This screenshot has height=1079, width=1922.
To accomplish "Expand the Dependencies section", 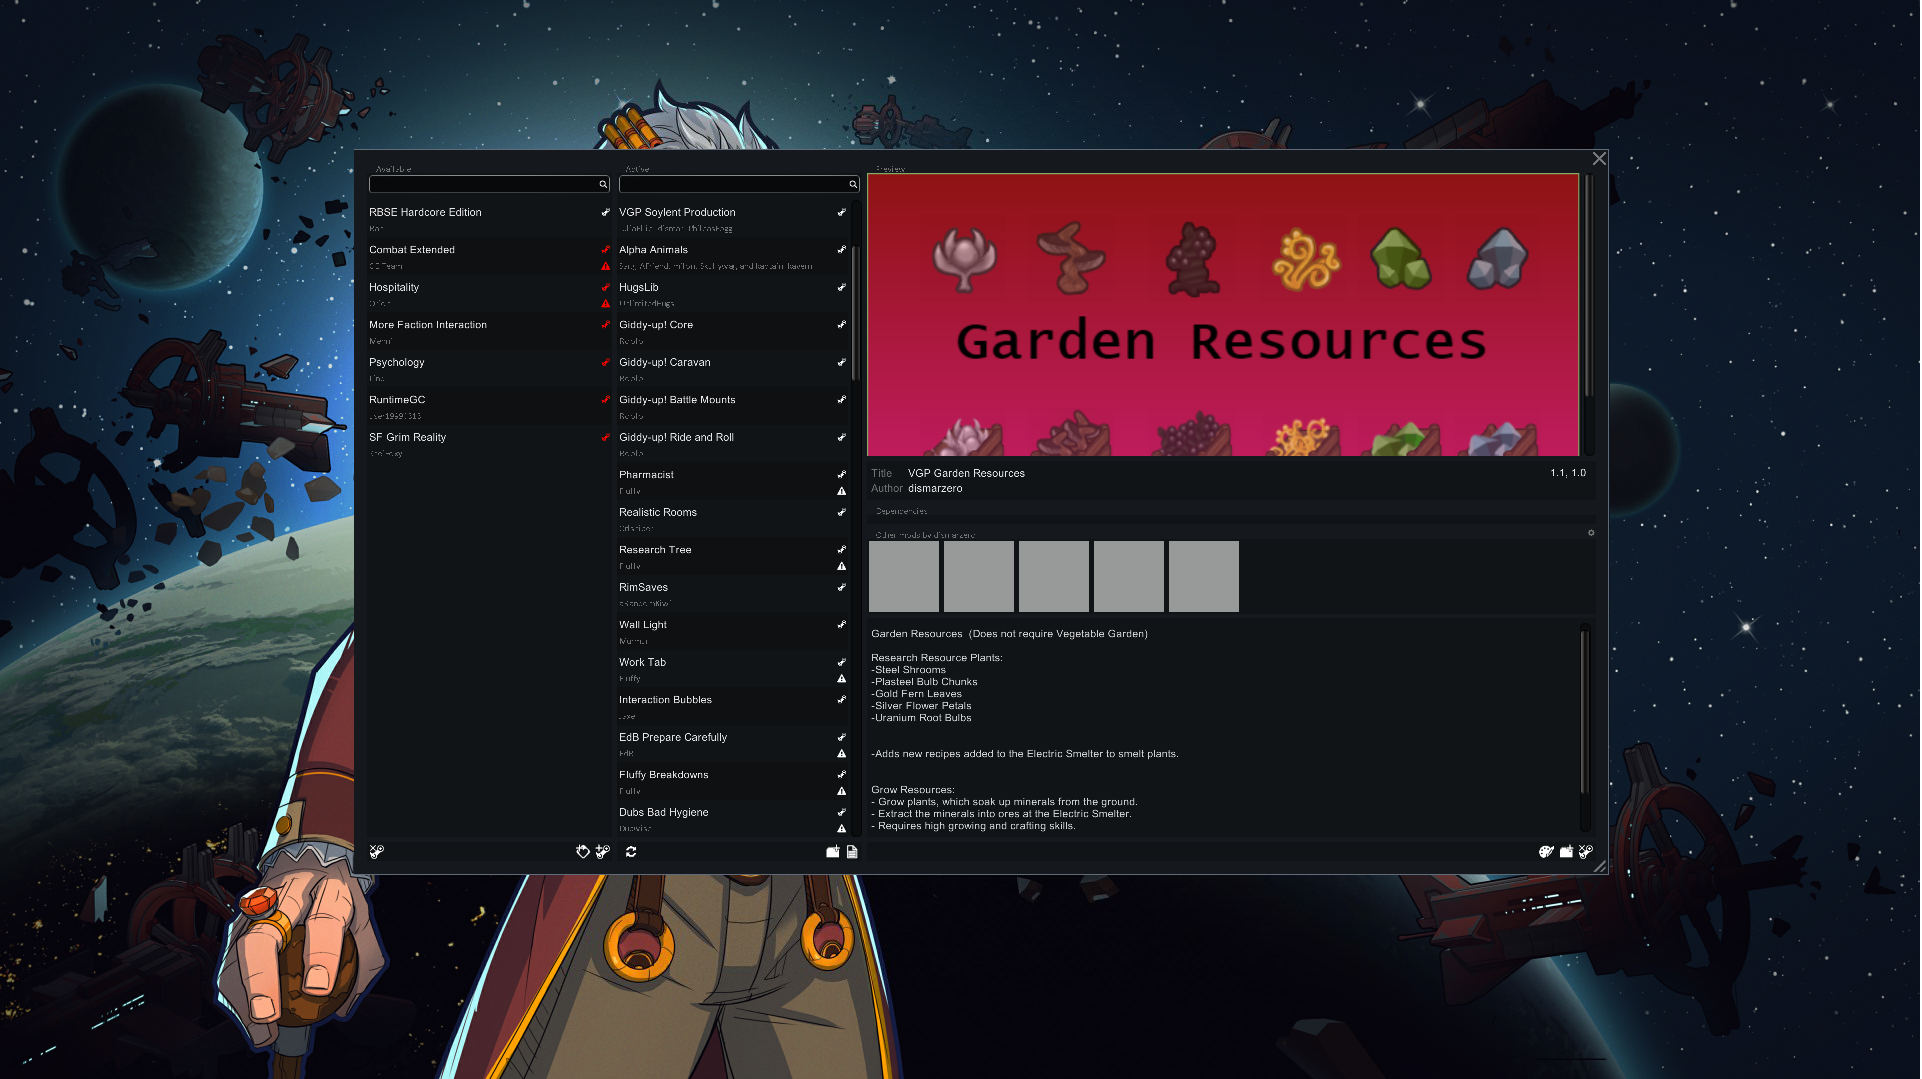I will pos(900,511).
